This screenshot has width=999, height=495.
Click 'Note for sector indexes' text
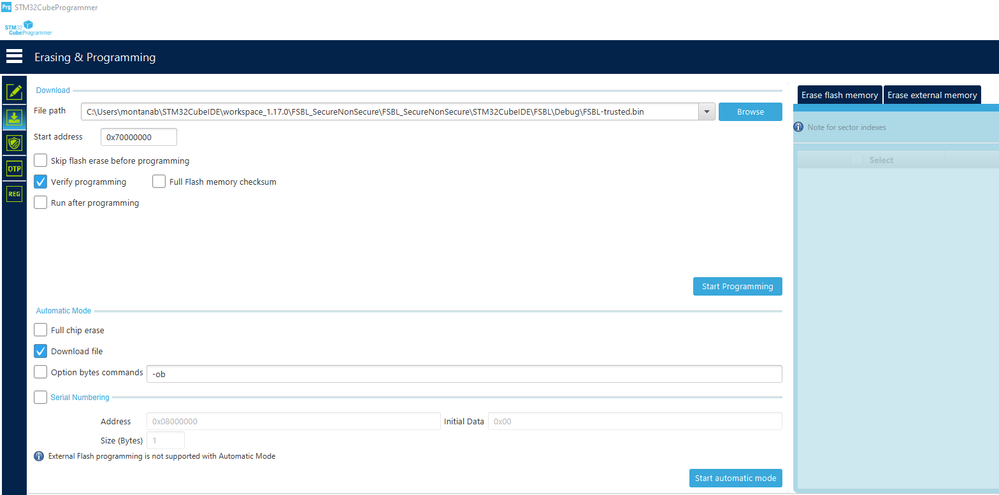(x=846, y=127)
